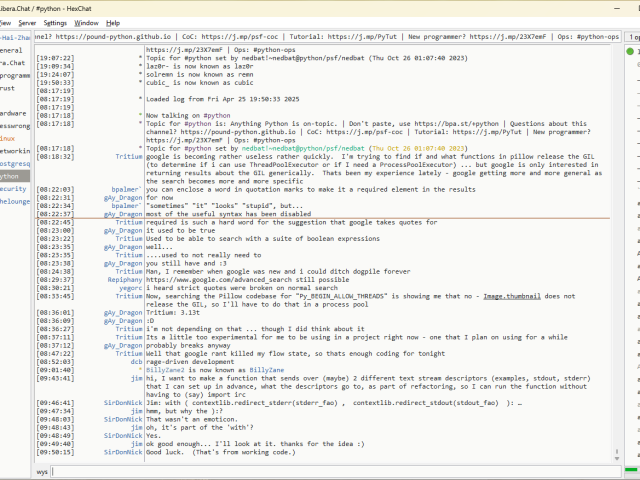Image resolution: width=640 pixels, height=480 pixels.
Task: Switch to the linux channel
Action: [9, 138]
